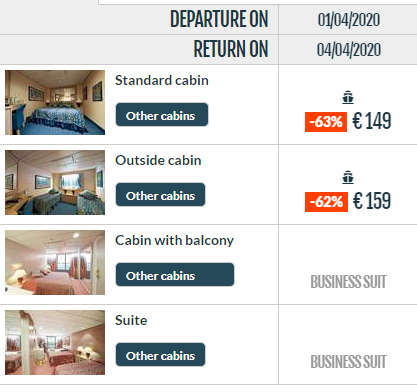Click departure date 01/04/2020
The width and height of the screenshot is (417, 392).
pyautogui.click(x=349, y=20)
